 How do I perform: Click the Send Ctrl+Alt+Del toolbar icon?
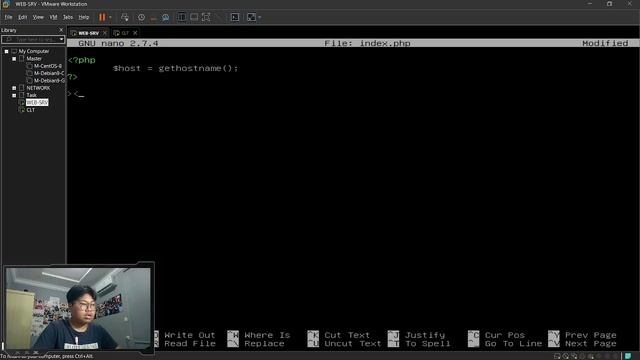point(125,17)
